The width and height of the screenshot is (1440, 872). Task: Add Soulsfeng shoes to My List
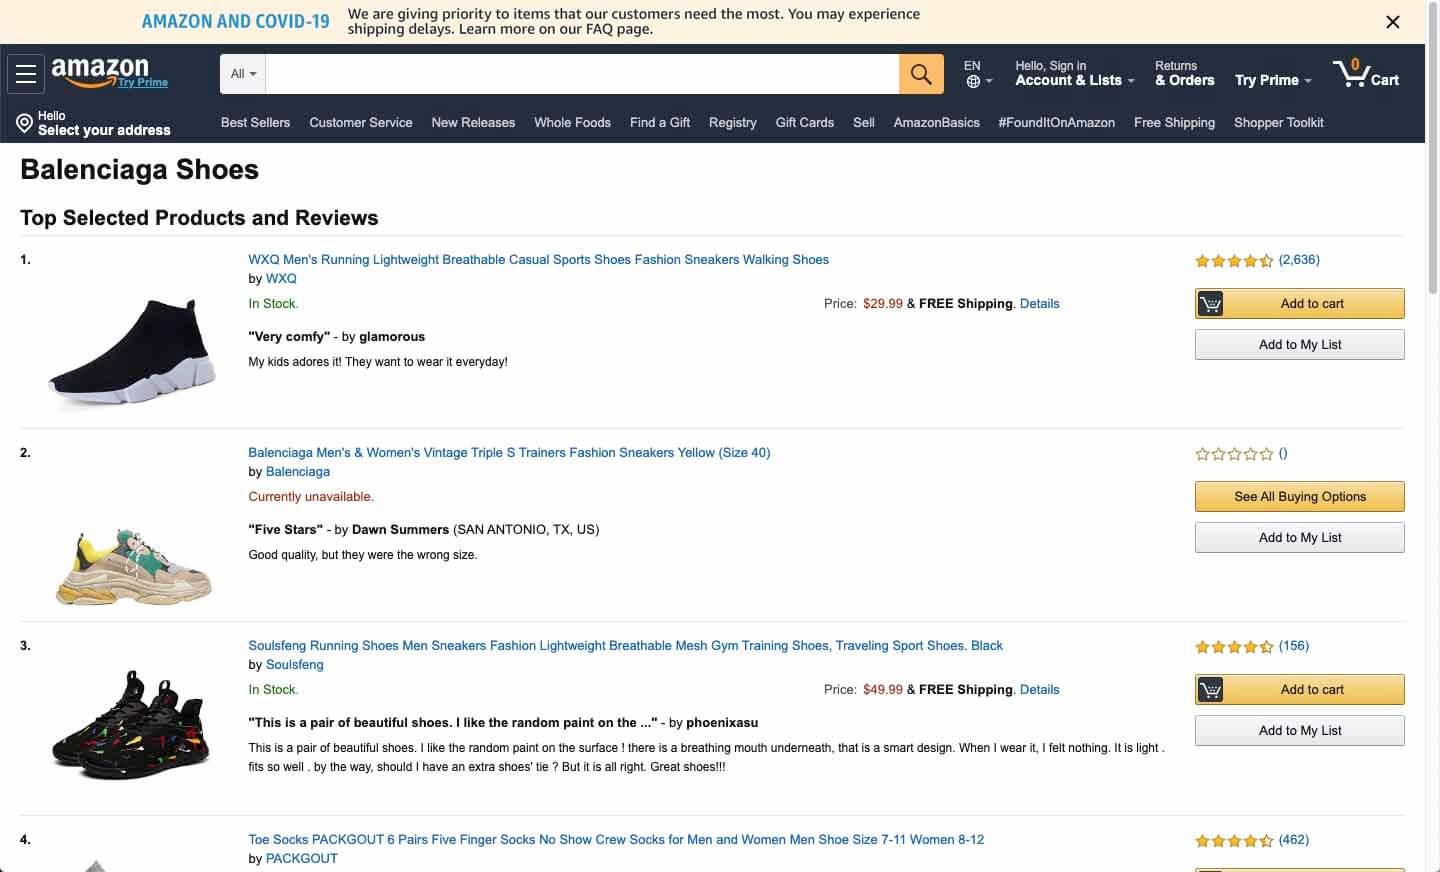pos(1300,730)
